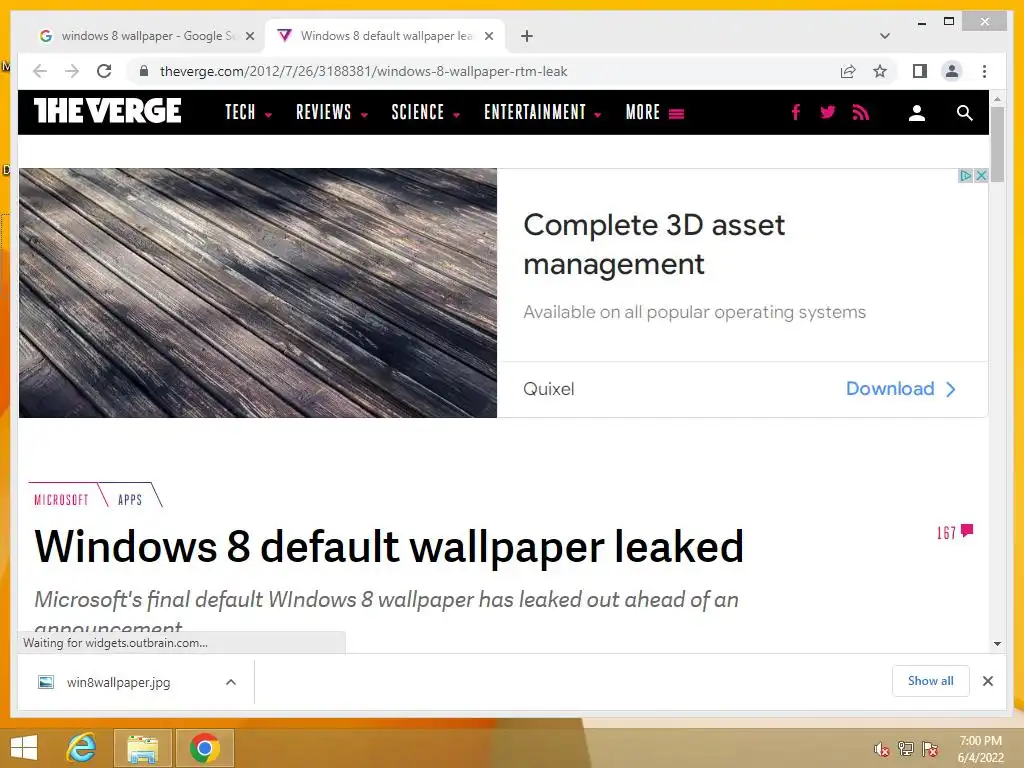The image size is (1024, 768).
Task: Click win8wallpaper.jpg file icon in downloads
Action: tap(46, 682)
